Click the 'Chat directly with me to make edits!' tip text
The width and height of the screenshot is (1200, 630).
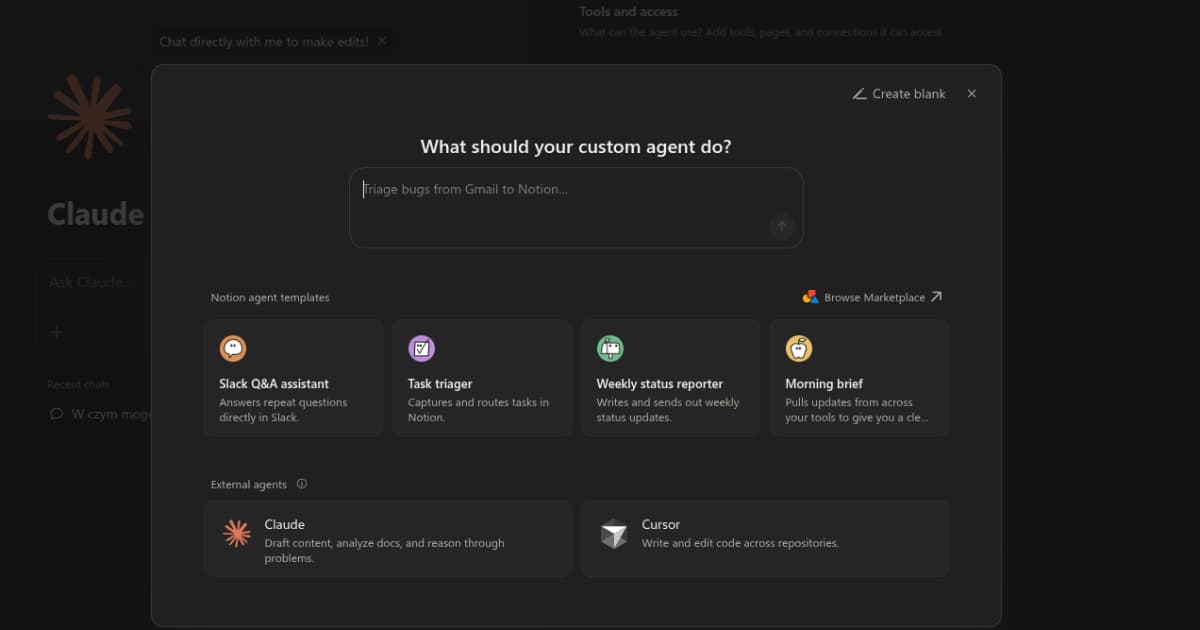click(x=264, y=41)
